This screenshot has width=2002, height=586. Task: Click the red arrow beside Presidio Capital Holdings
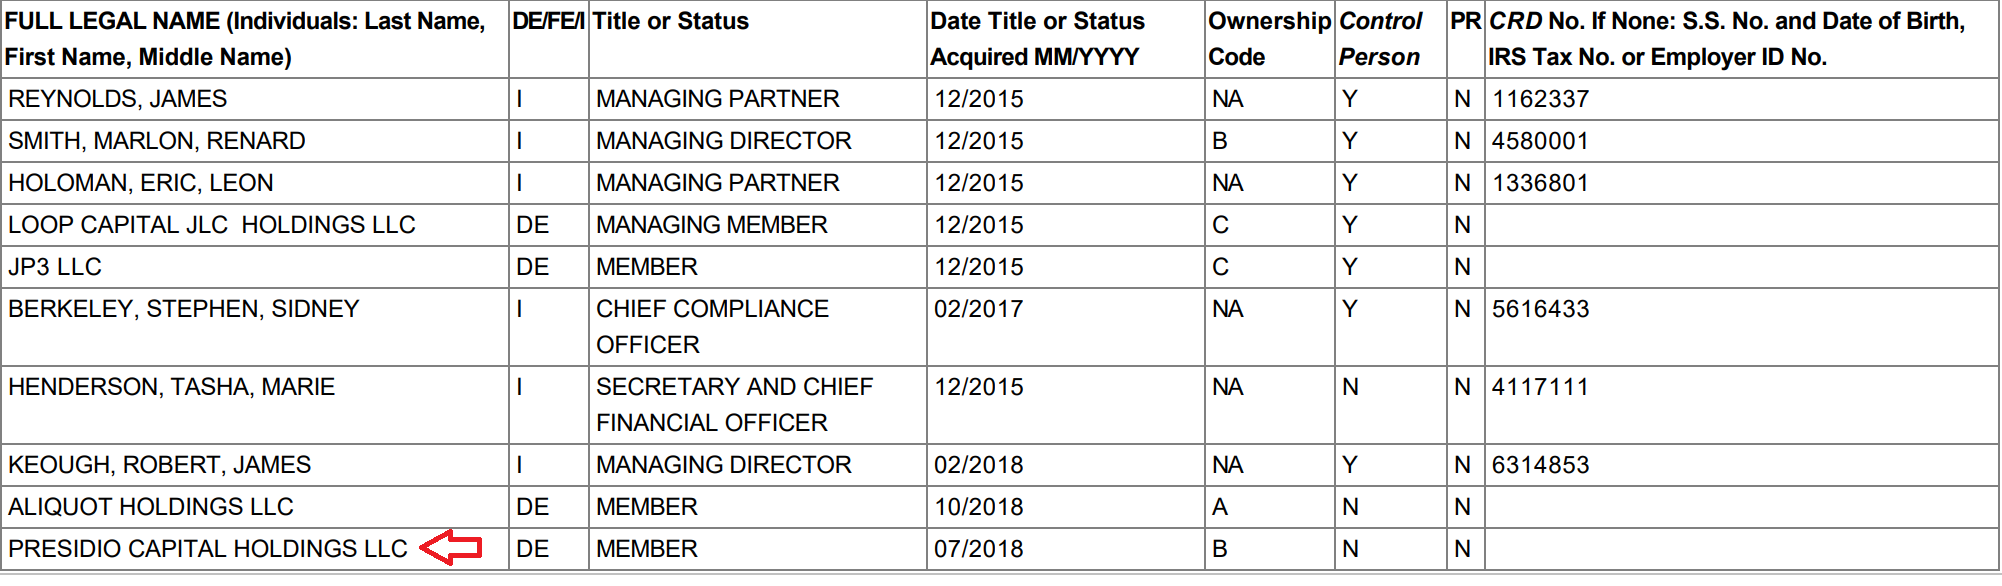coord(451,548)
